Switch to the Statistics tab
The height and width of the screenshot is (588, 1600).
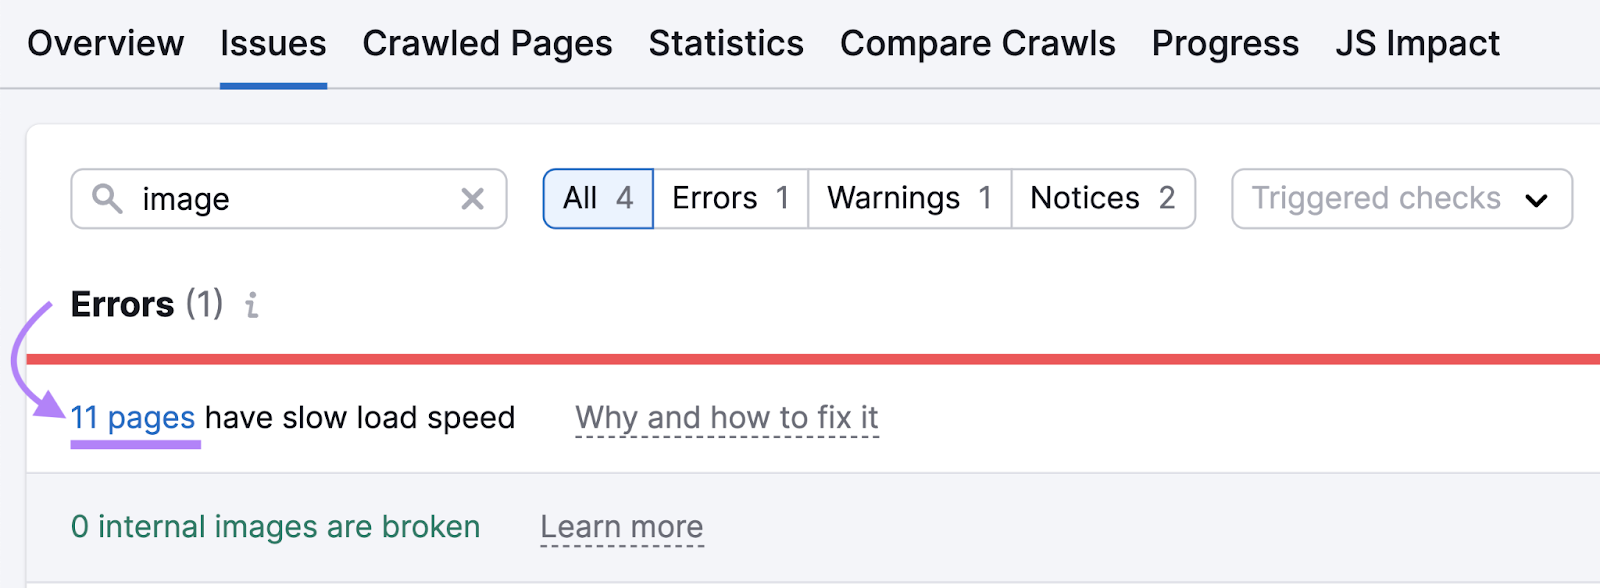coord(726,43)
